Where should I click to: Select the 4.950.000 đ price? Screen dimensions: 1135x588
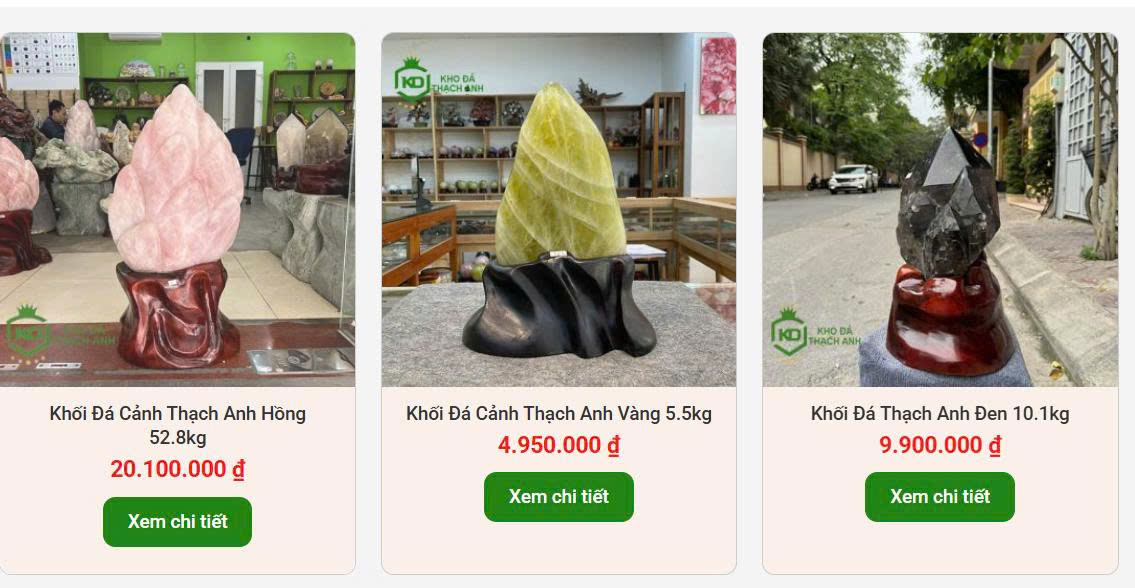(x=559, y=445)
